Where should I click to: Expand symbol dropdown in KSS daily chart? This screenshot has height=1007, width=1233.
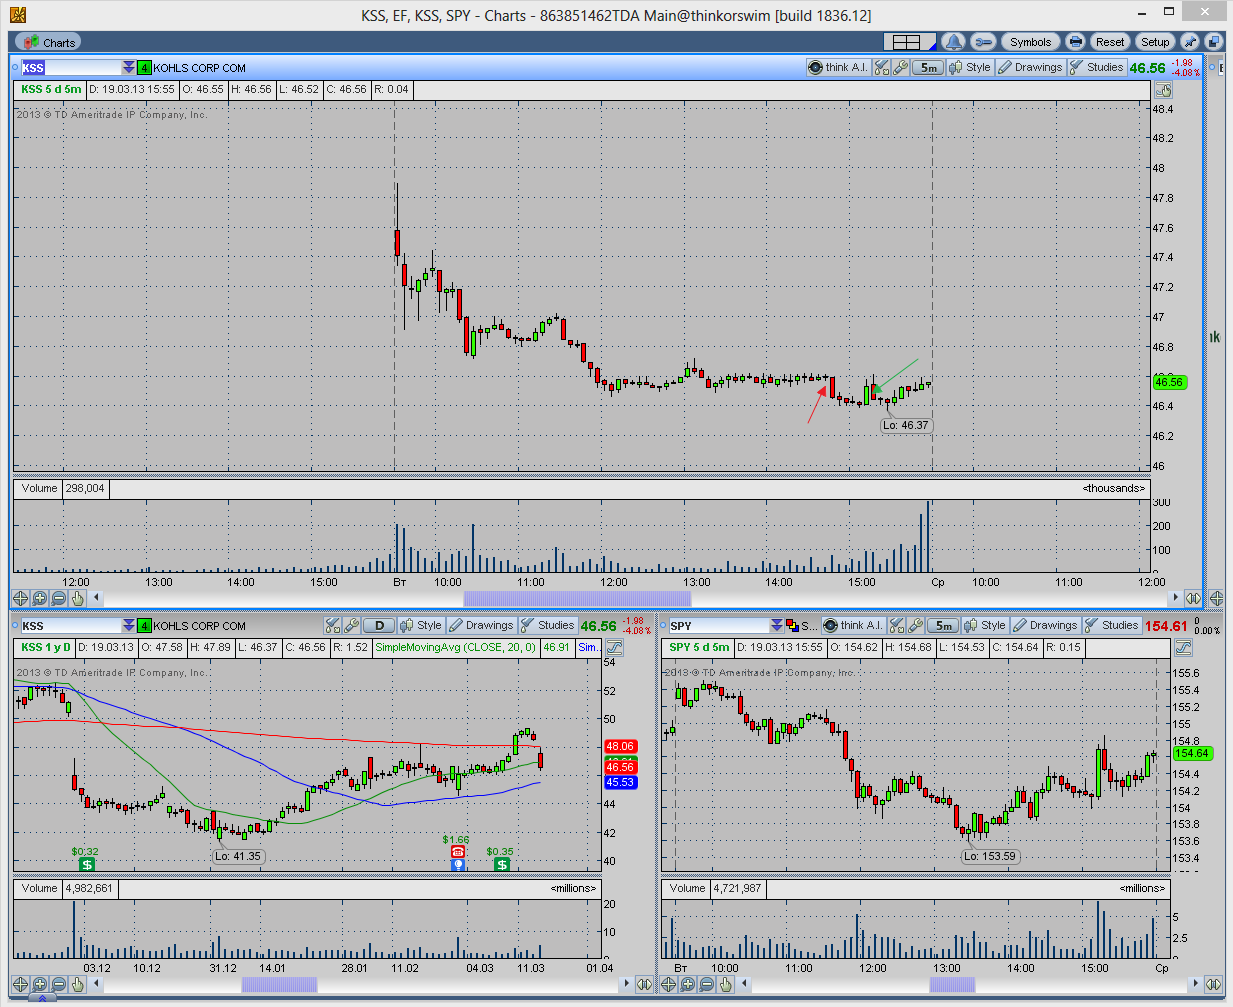(x=129, y=625)
